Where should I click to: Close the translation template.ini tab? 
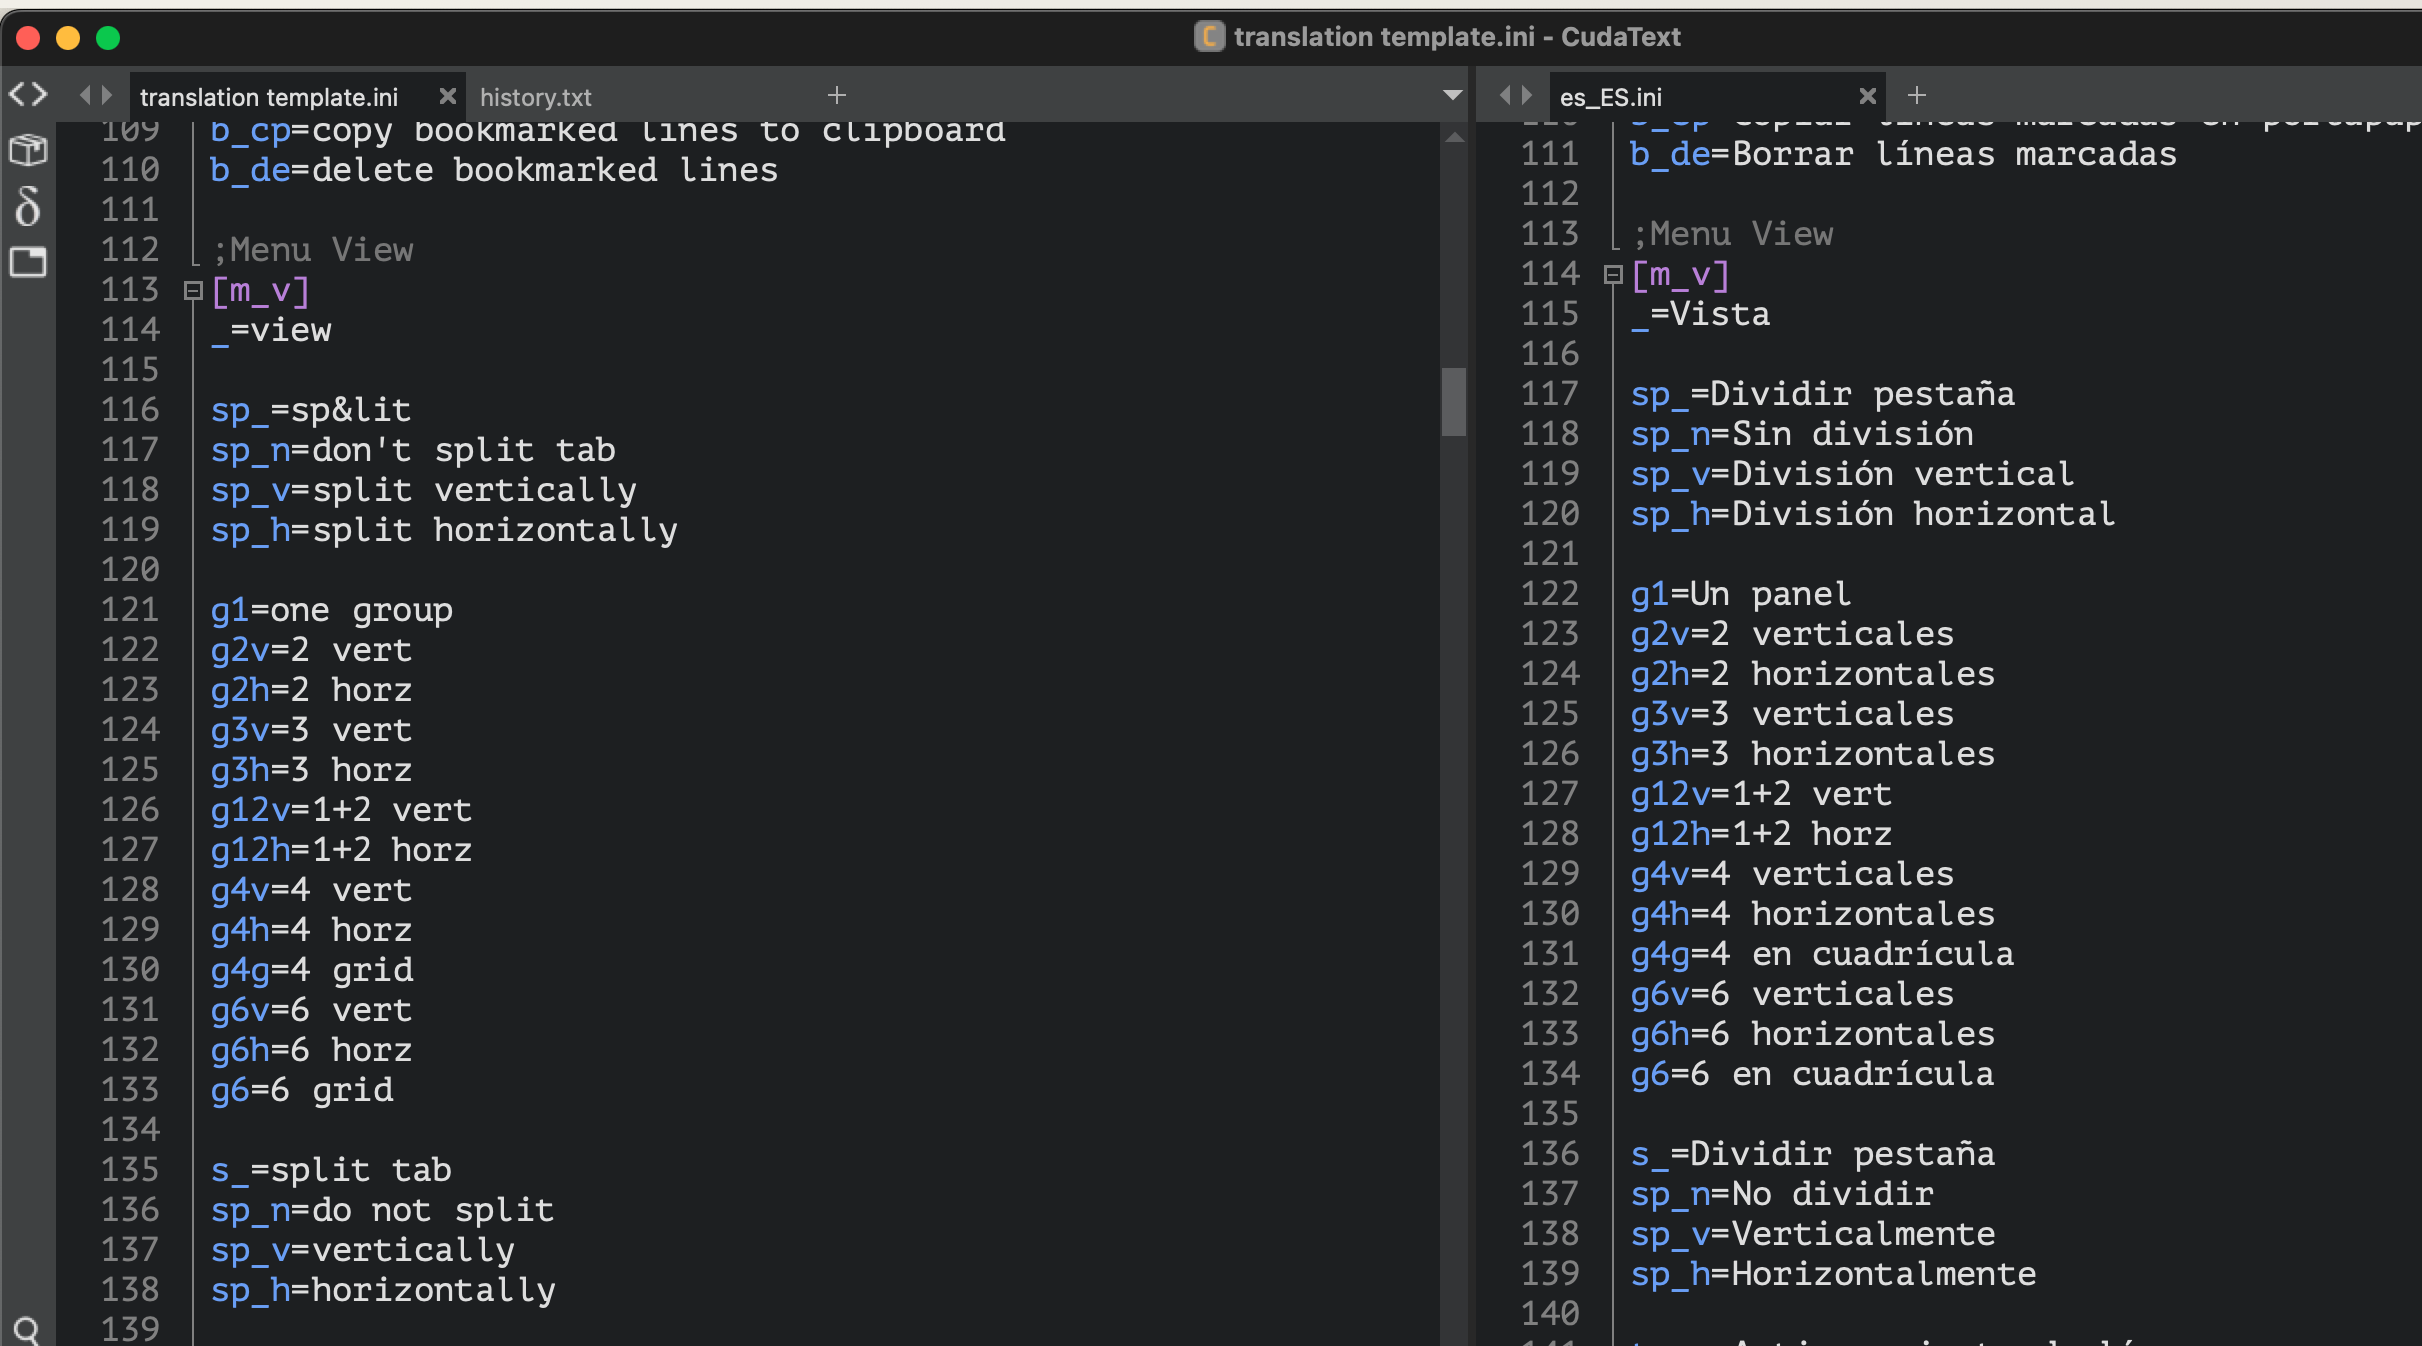447,96
